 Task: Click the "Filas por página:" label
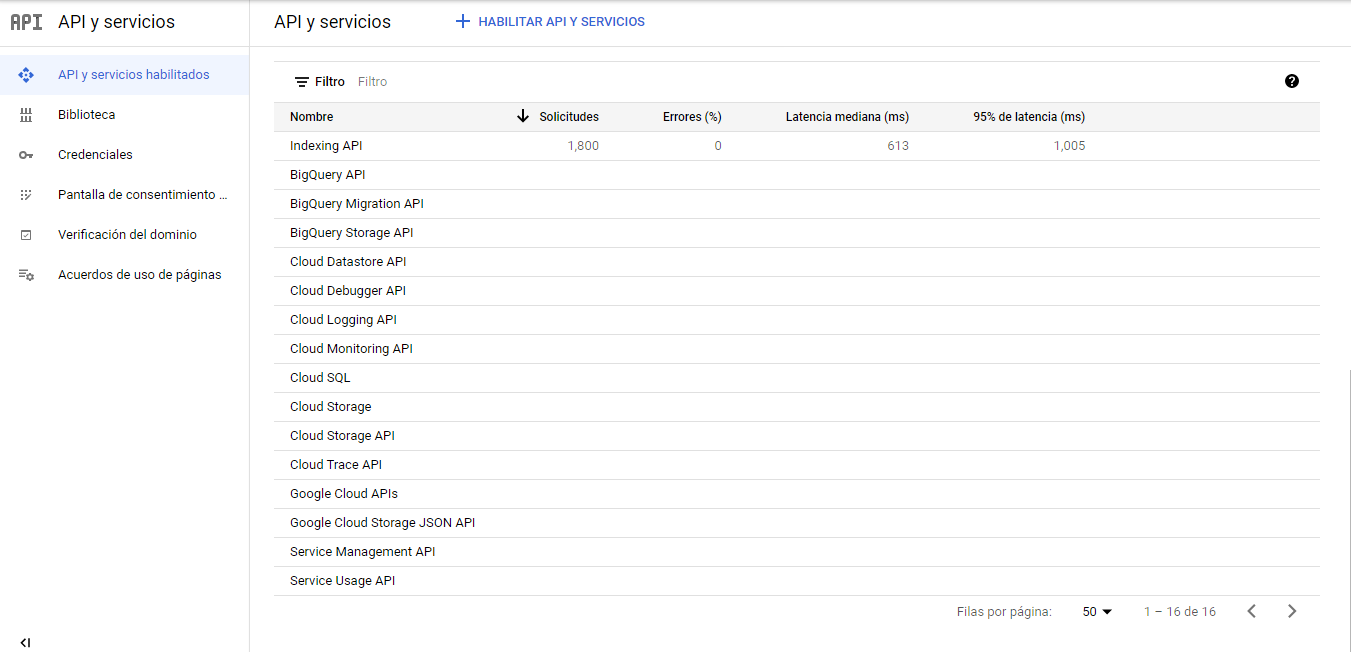pos(1004,612)
